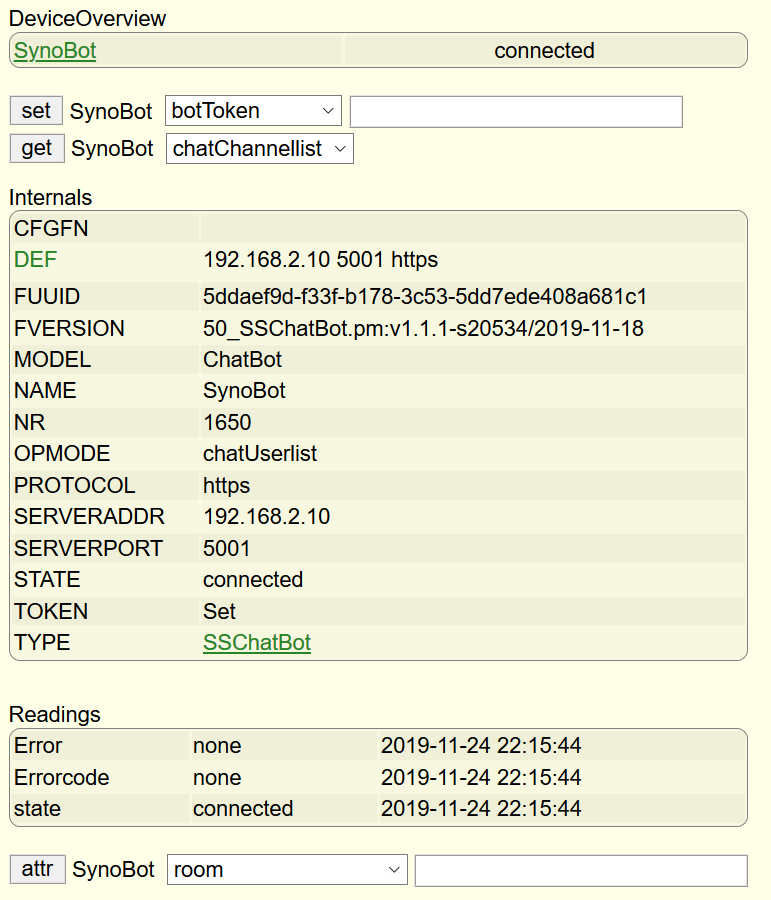This screenshot has height=900, width=771.
Task: Click the Error reading value none
Action: [x=217, y=746]
